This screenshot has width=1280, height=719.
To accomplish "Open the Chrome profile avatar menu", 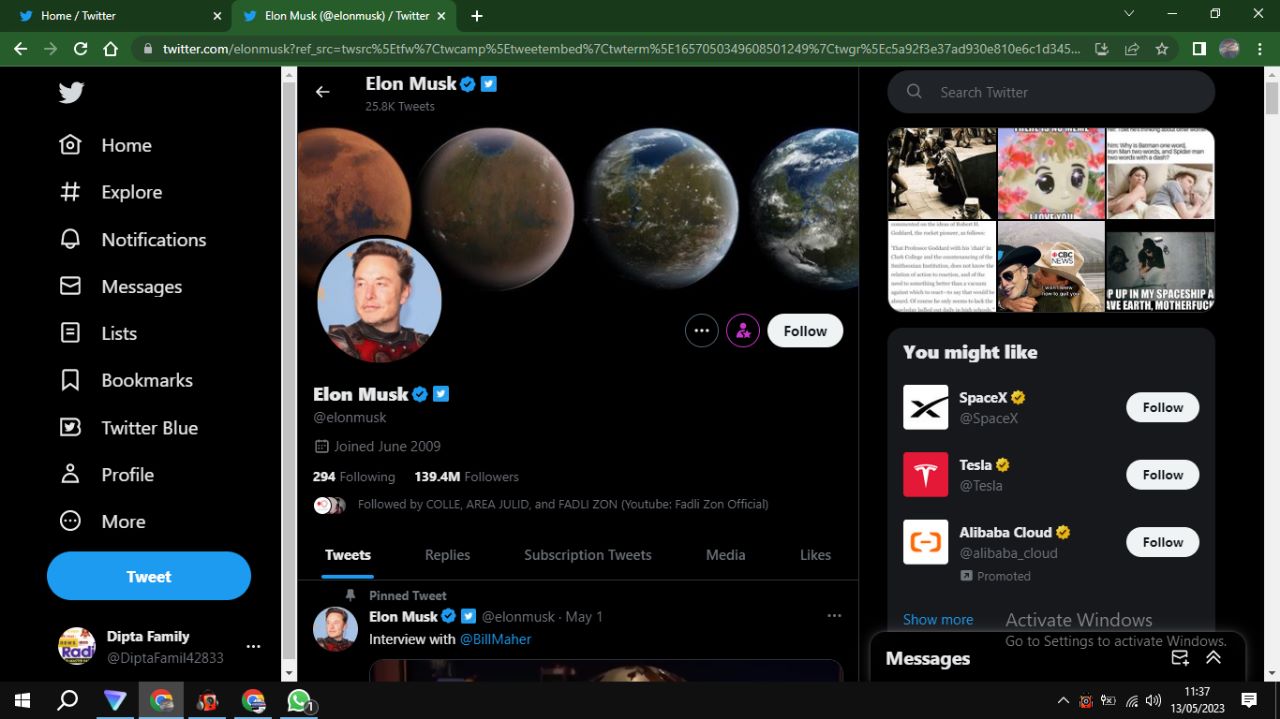I will pyautogui.click(x=1229, y=48).
